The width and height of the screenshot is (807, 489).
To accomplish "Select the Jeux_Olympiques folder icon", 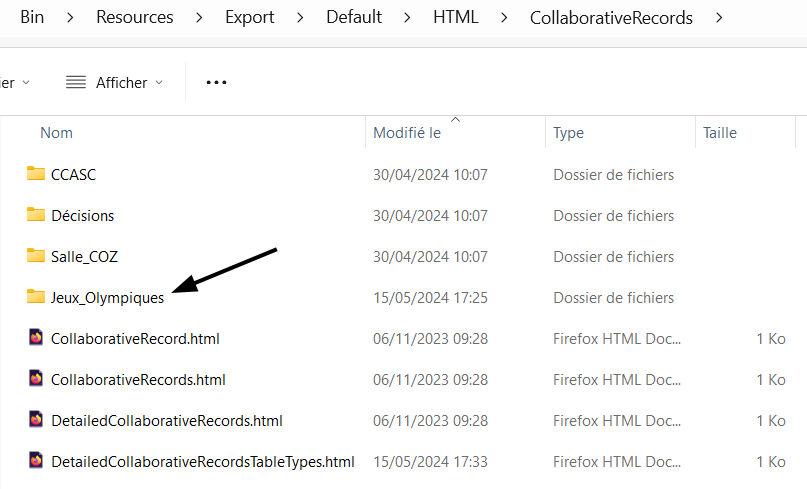I will click(x=36, y=297).
